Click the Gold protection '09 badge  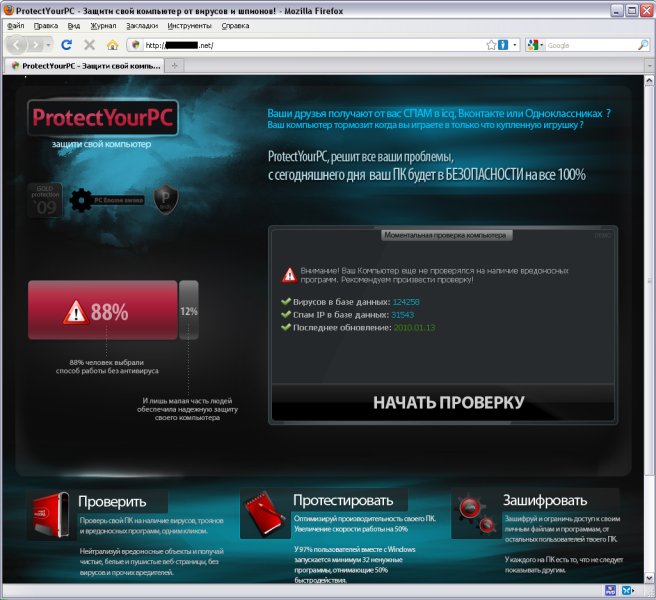click(45, 200)
